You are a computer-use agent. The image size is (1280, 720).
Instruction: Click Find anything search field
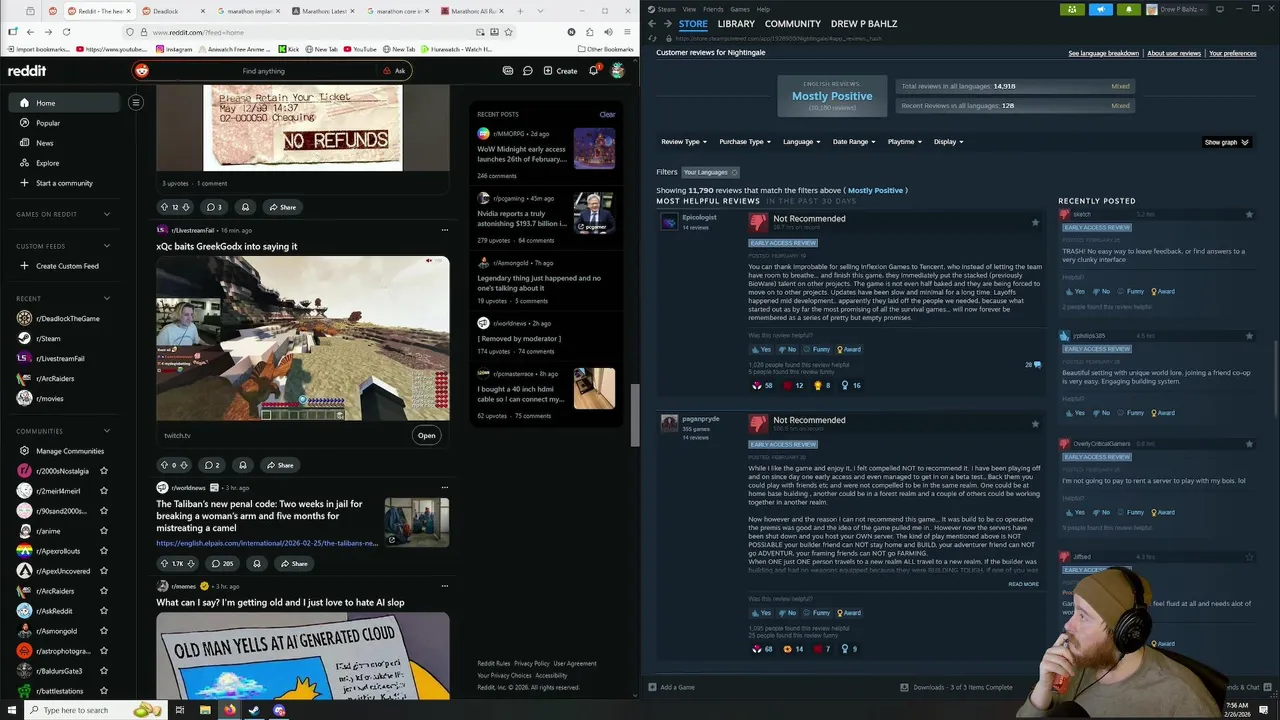(271, 71)
